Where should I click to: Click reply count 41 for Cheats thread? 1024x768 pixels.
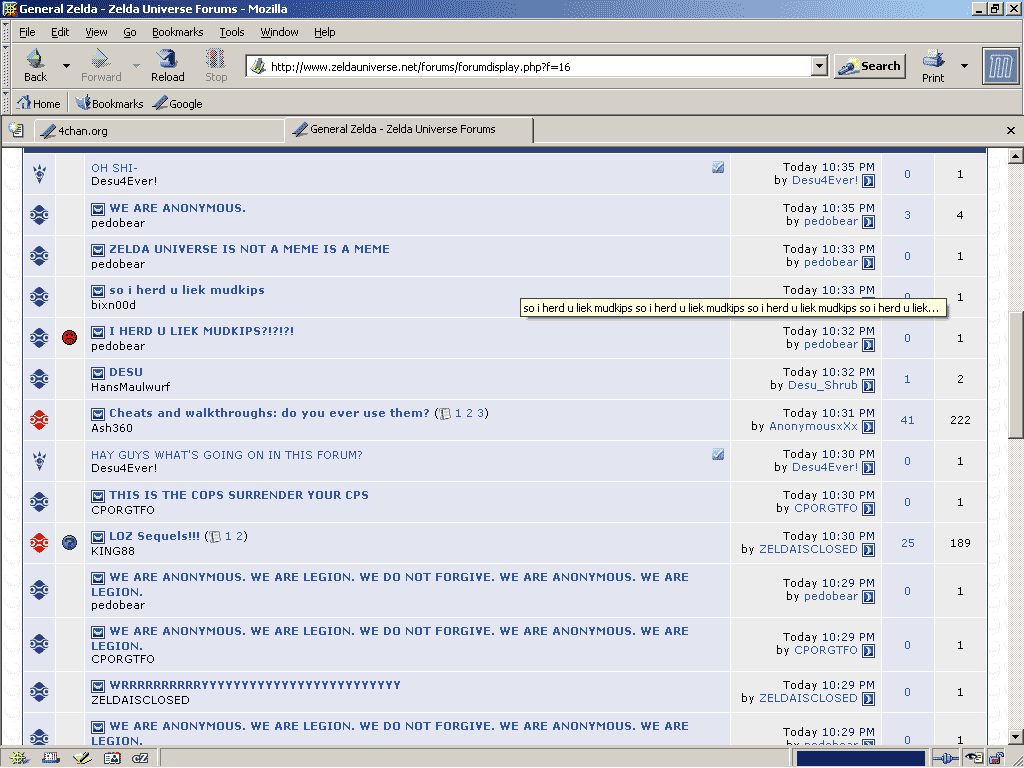click(907, 420)
